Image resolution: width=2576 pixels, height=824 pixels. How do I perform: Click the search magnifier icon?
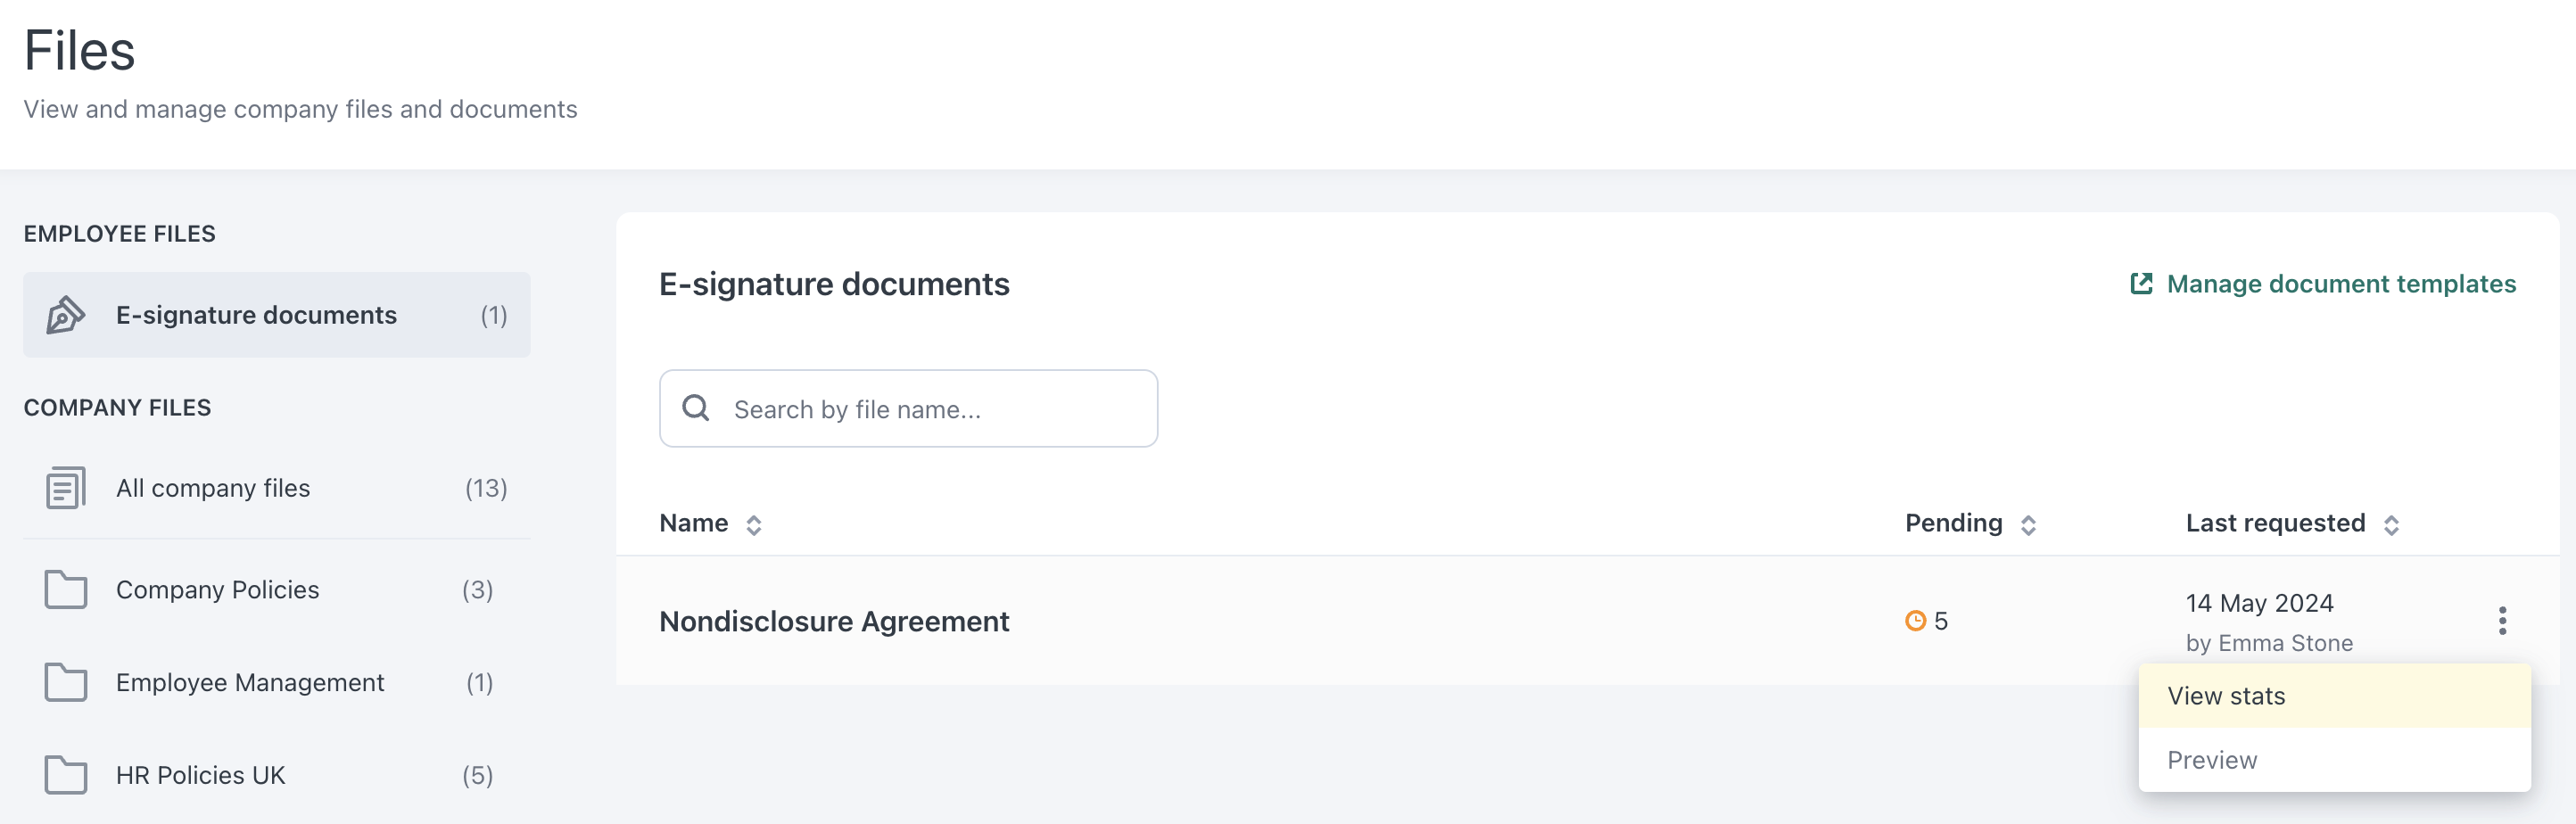696,408
